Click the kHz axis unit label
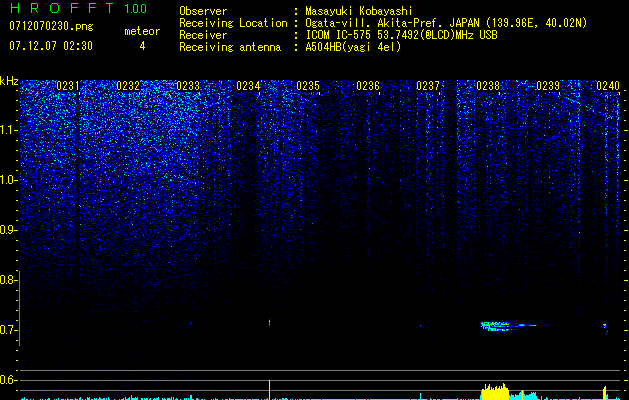The image size is (629, 400). [x=9, y=81]
